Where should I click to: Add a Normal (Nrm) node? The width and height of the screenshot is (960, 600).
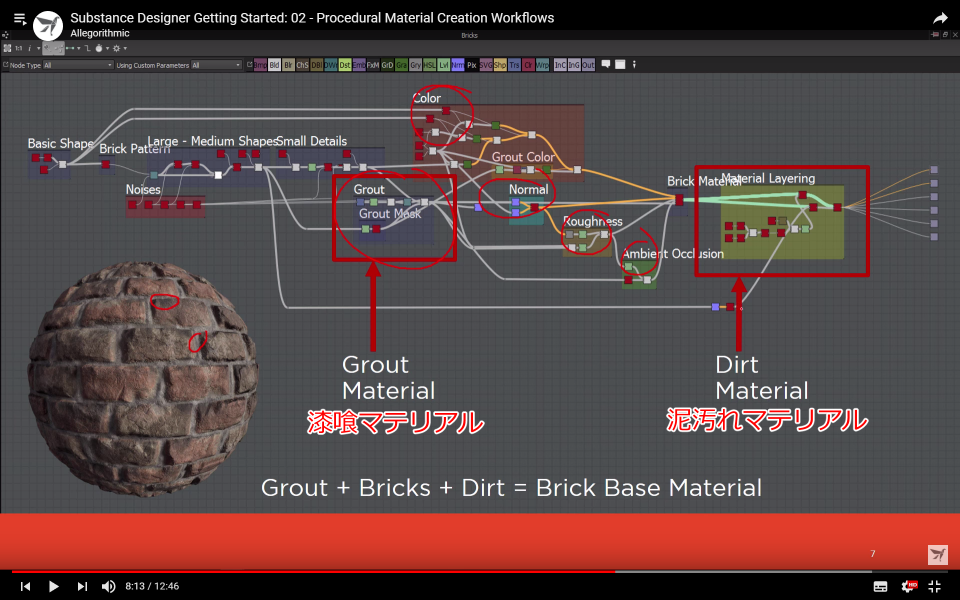click(x=457, y=65)
